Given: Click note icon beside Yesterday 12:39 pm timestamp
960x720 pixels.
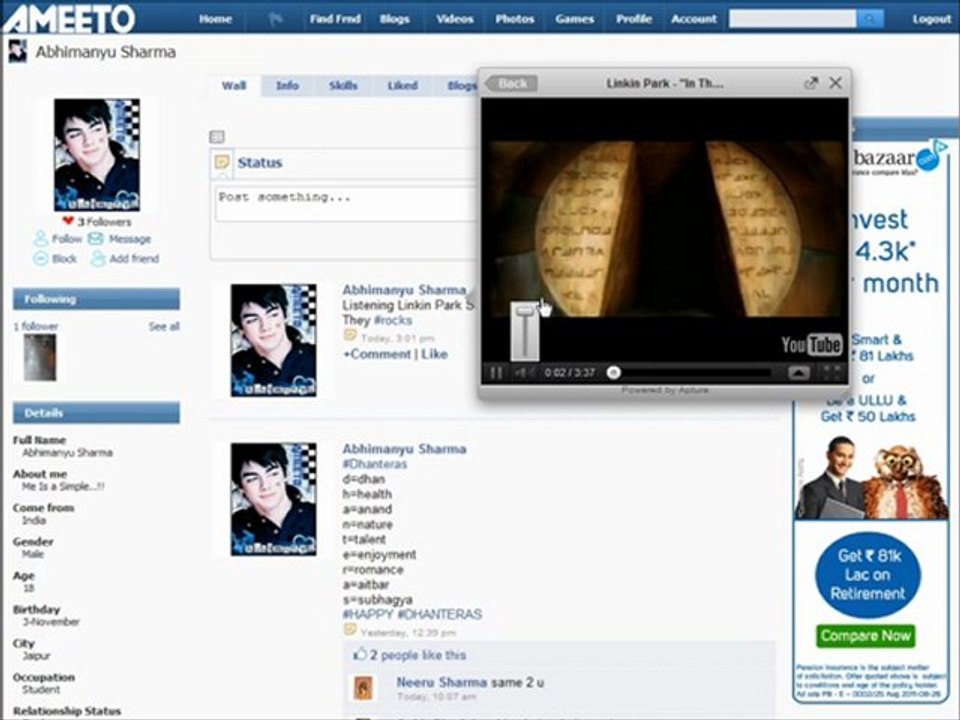Looking at the screenshot, I should 350,629.
